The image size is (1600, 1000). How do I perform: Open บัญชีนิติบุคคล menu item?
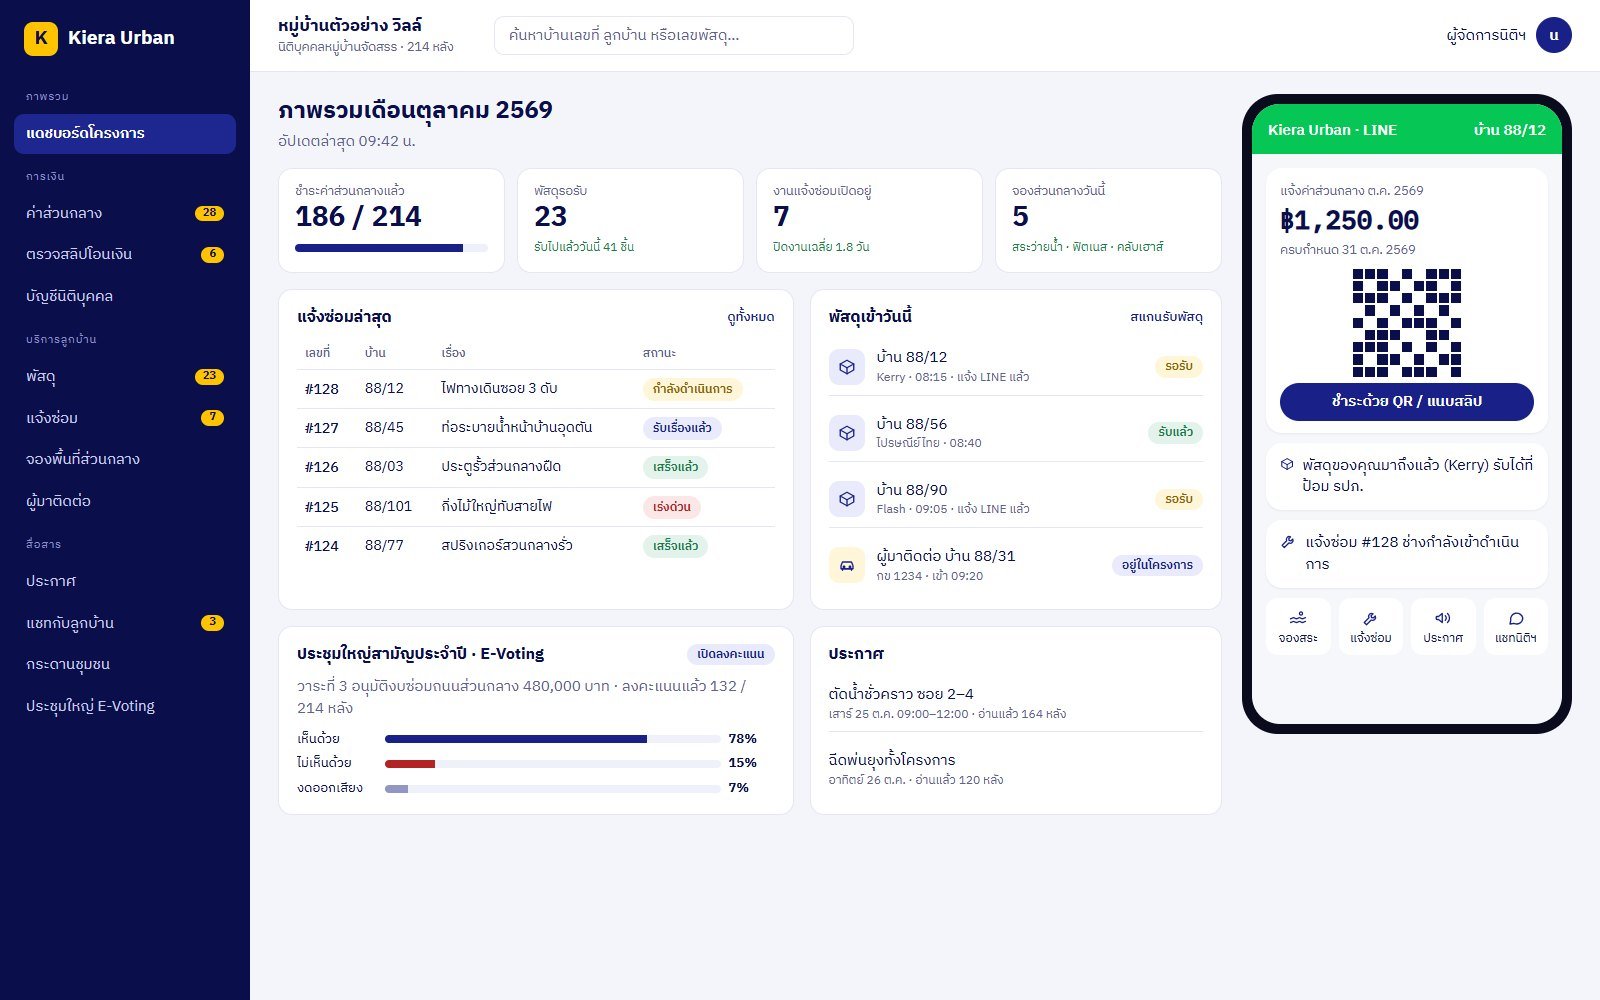click(125, 296)
